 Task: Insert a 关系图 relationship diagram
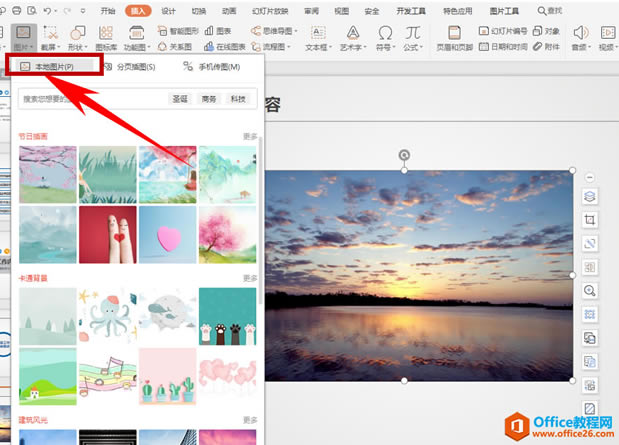[174, 47]
